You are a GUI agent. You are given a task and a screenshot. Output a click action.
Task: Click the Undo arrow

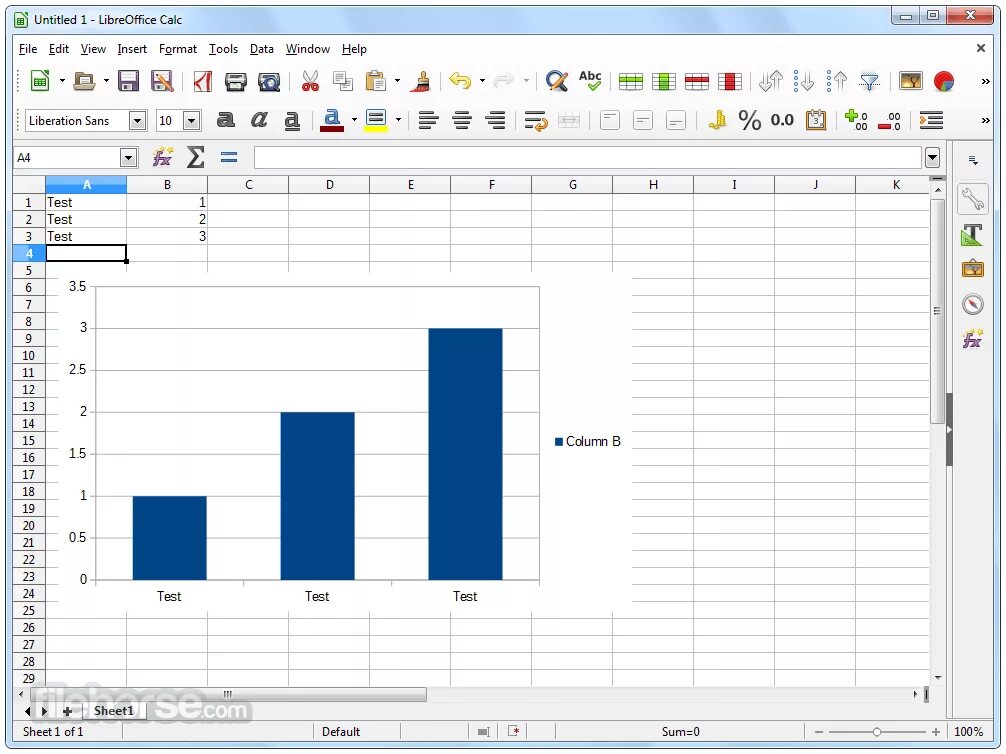pyautogui.click(x=460, y=81)
